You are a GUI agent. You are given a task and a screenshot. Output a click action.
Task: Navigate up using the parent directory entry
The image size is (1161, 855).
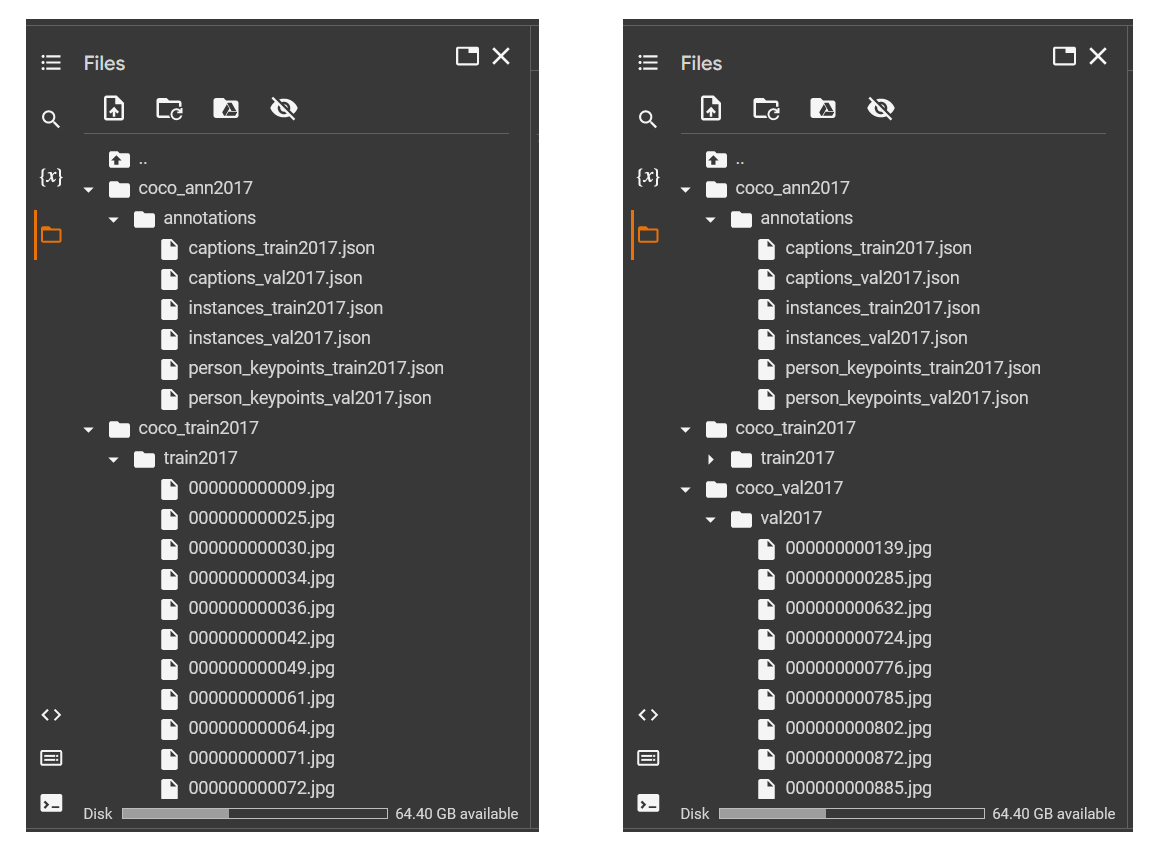click(x=129, y=158)
